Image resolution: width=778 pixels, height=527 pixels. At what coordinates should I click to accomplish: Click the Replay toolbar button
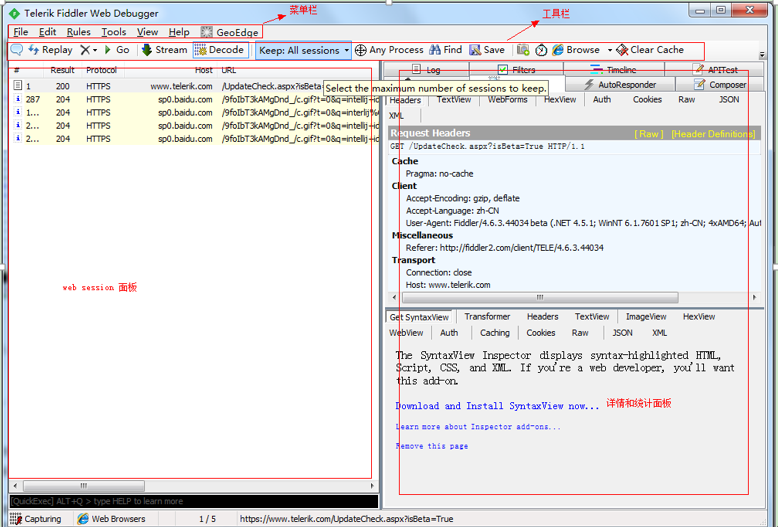[50, 50]
